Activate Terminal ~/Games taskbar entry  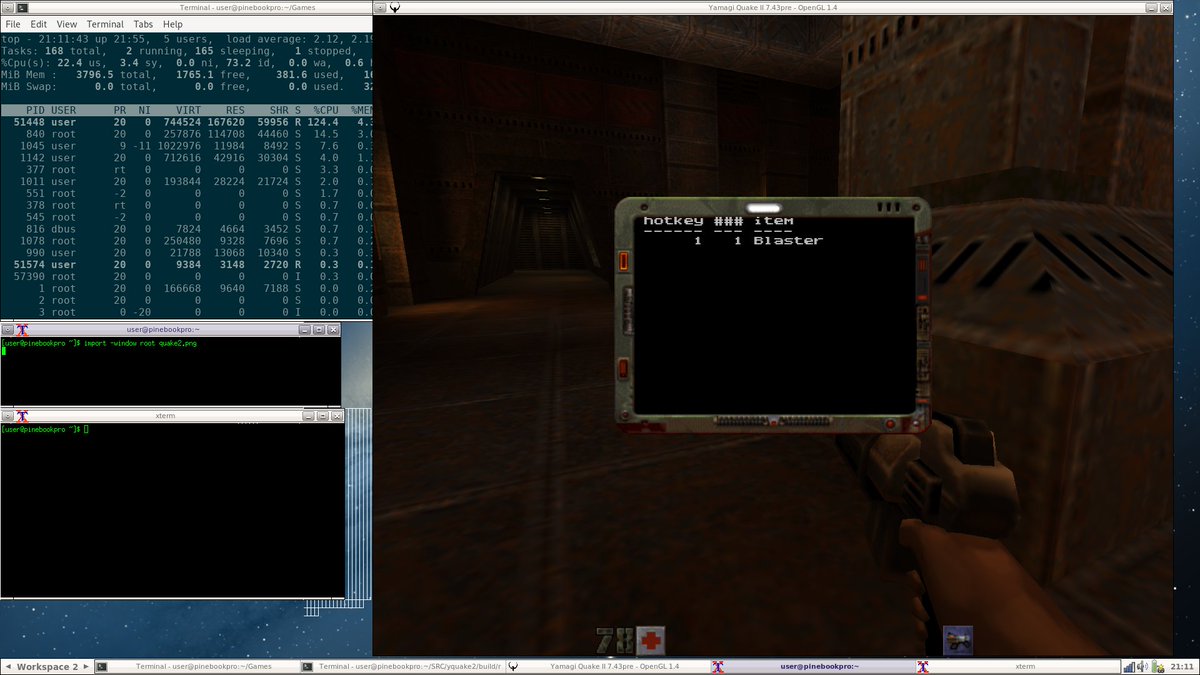[x=198, y=667]
